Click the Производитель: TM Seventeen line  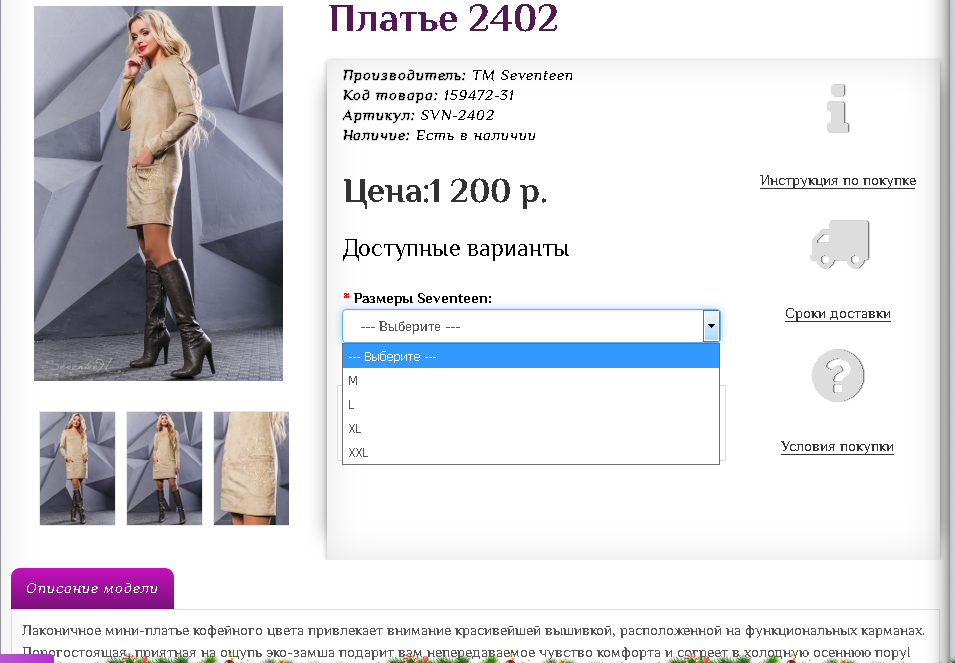(x=457, y=75)
